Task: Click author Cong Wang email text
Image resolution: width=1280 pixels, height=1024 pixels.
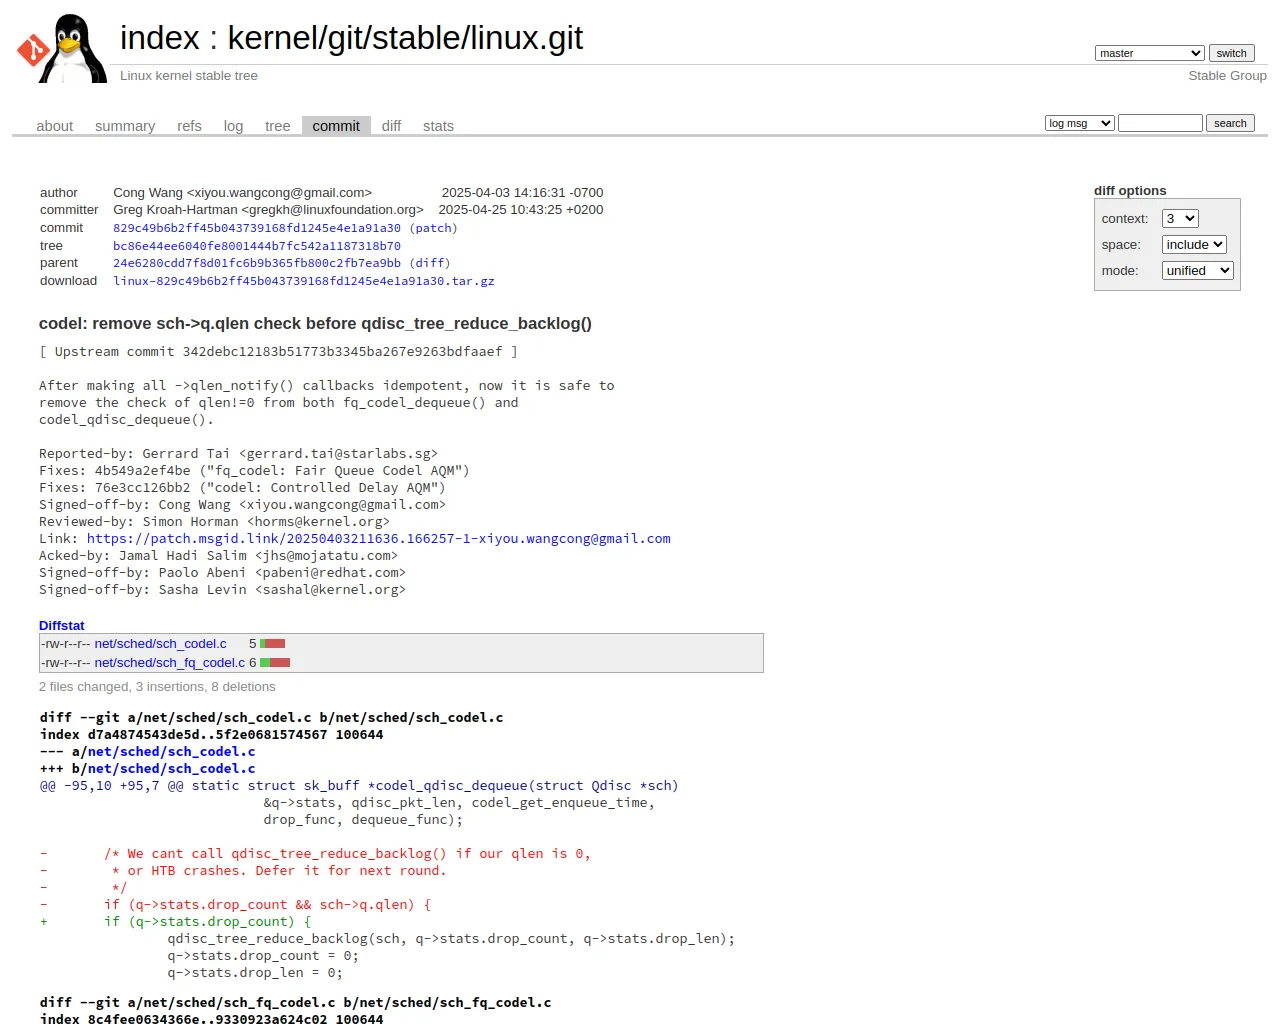Action: [242, 193]
